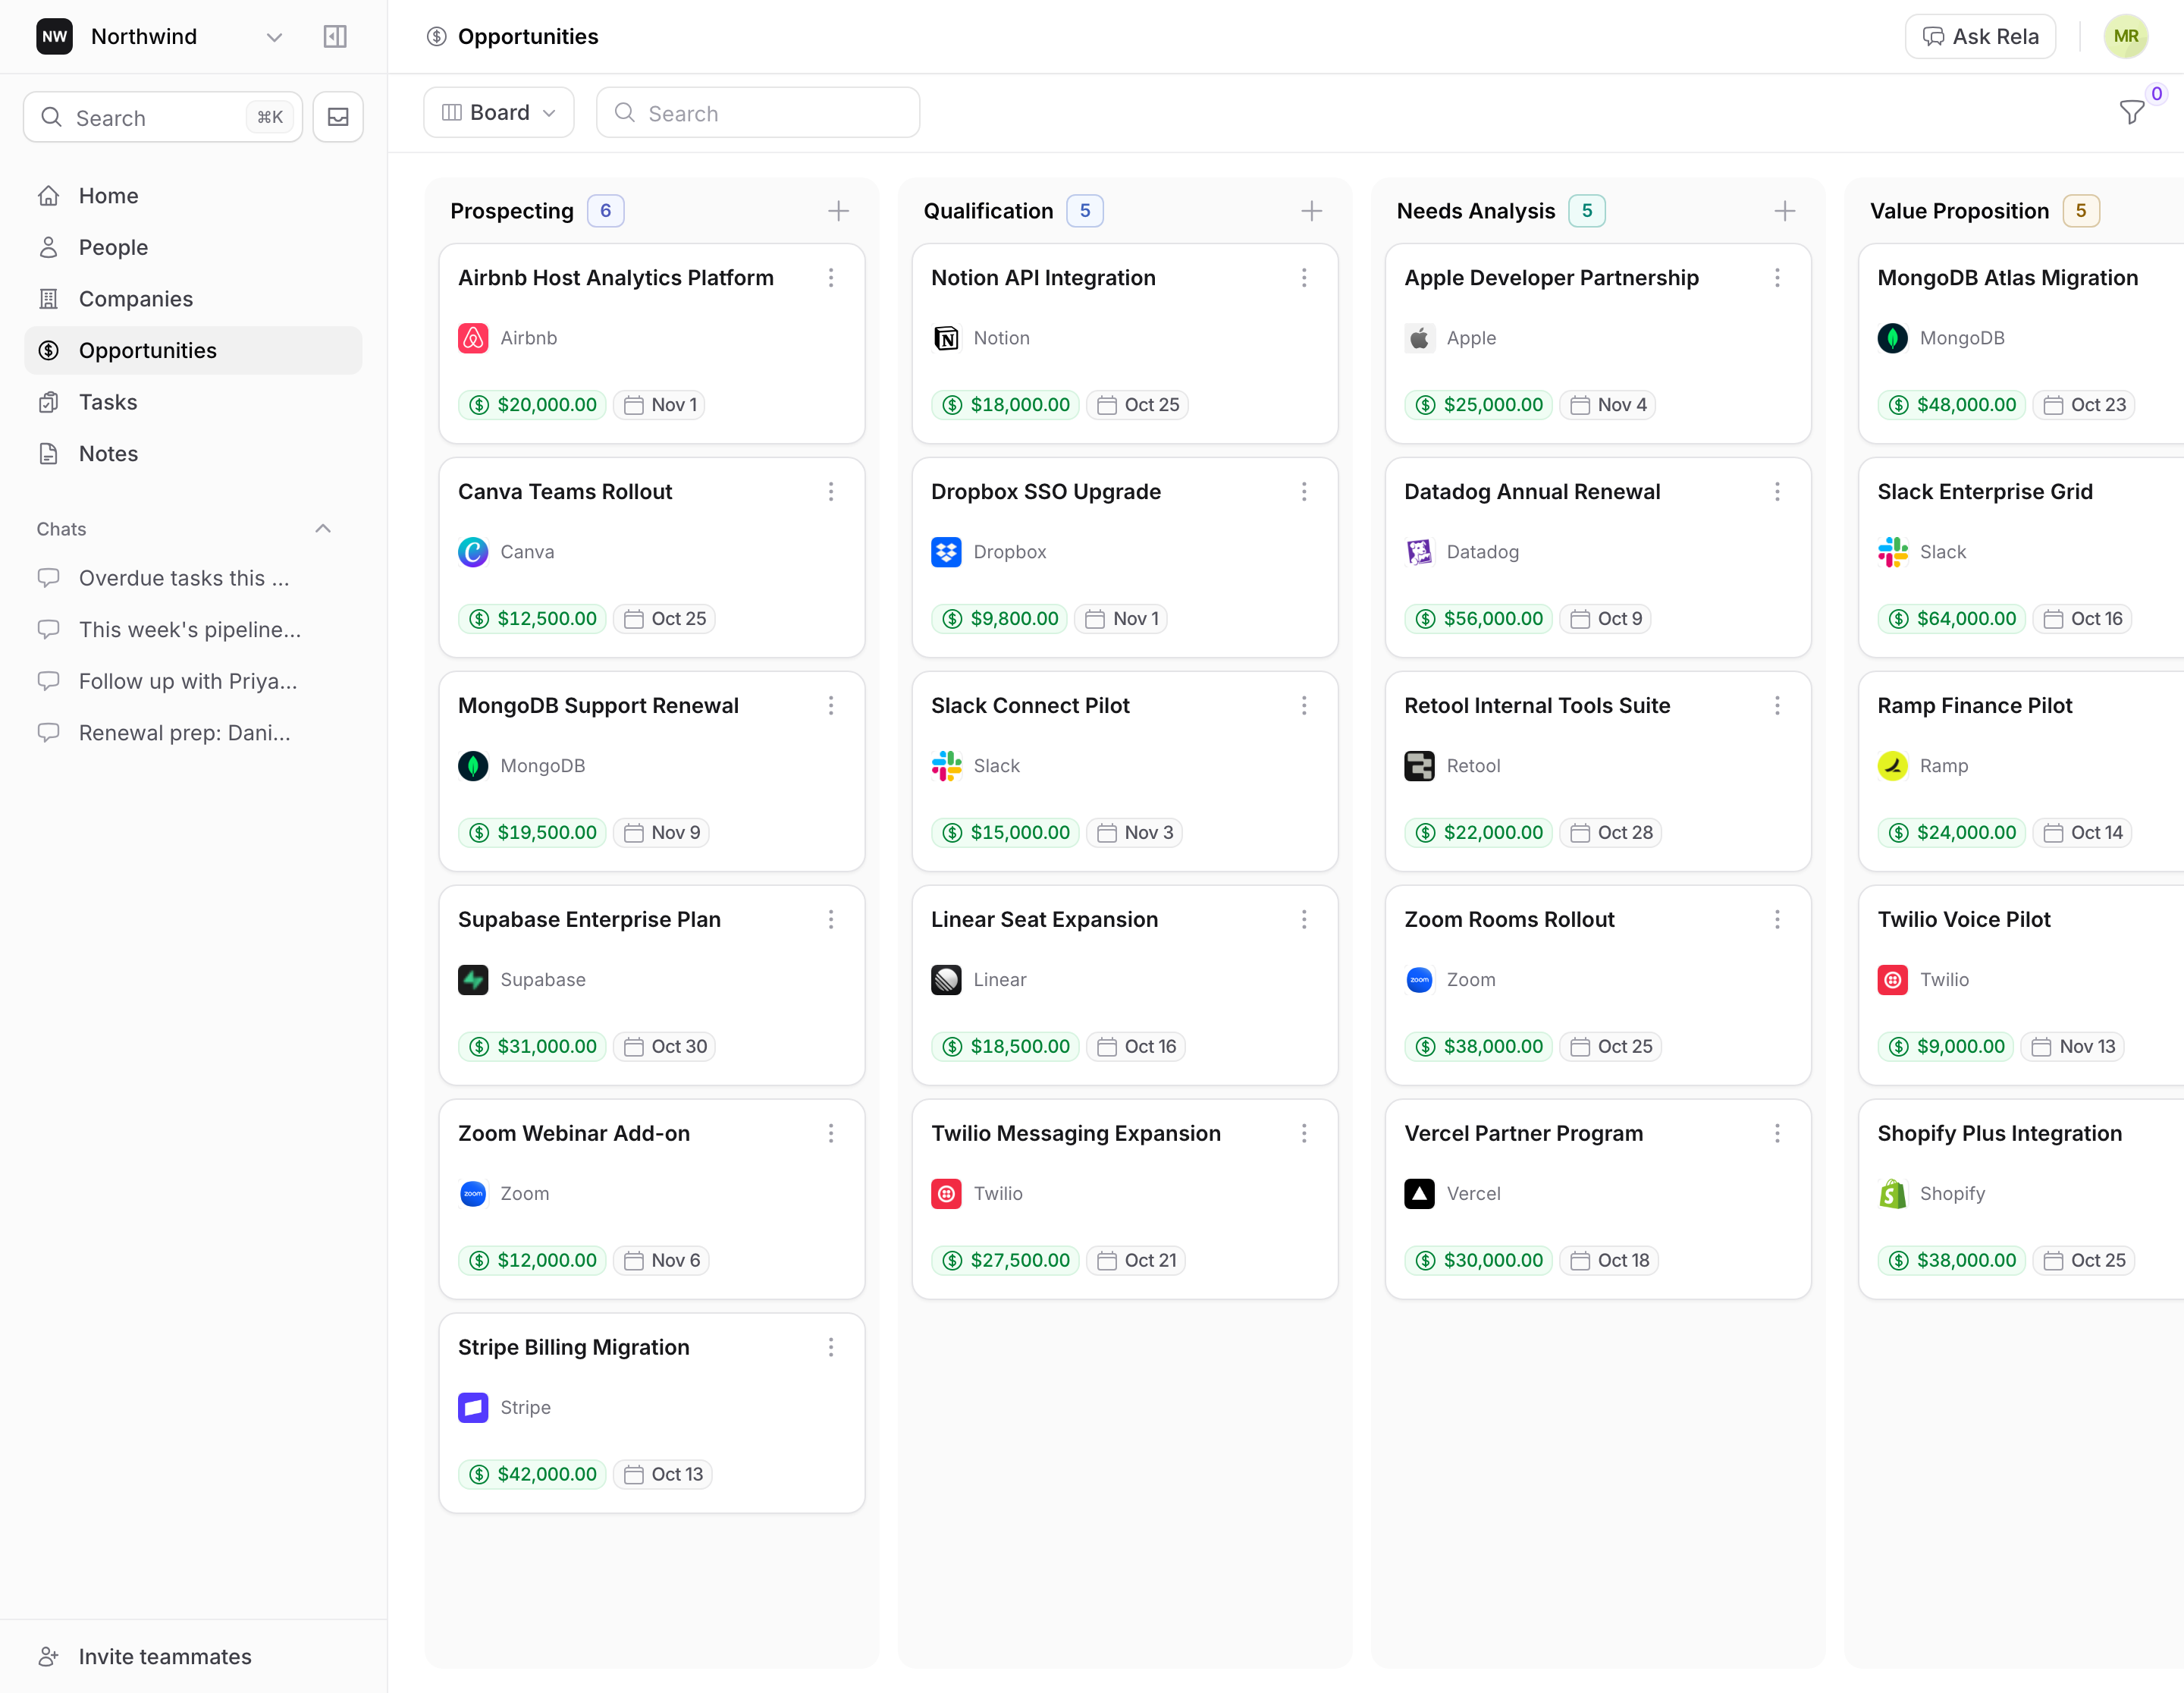The width and height of the screenshot is (2184, 1693).
Task: Go to Notes in sidebar
Action: pos(193,454)
